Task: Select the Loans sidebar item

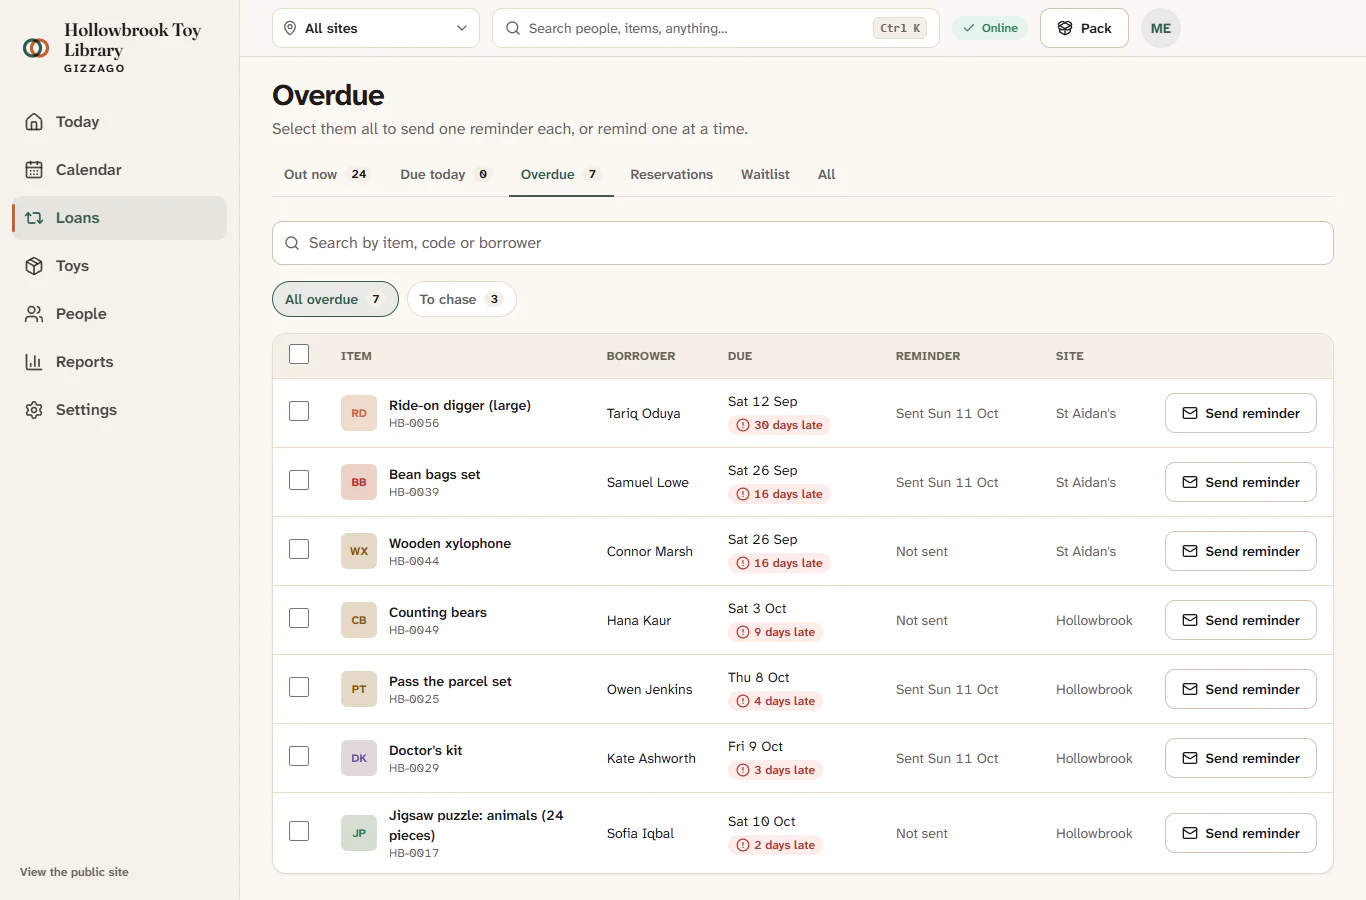Action: [119, 218]
